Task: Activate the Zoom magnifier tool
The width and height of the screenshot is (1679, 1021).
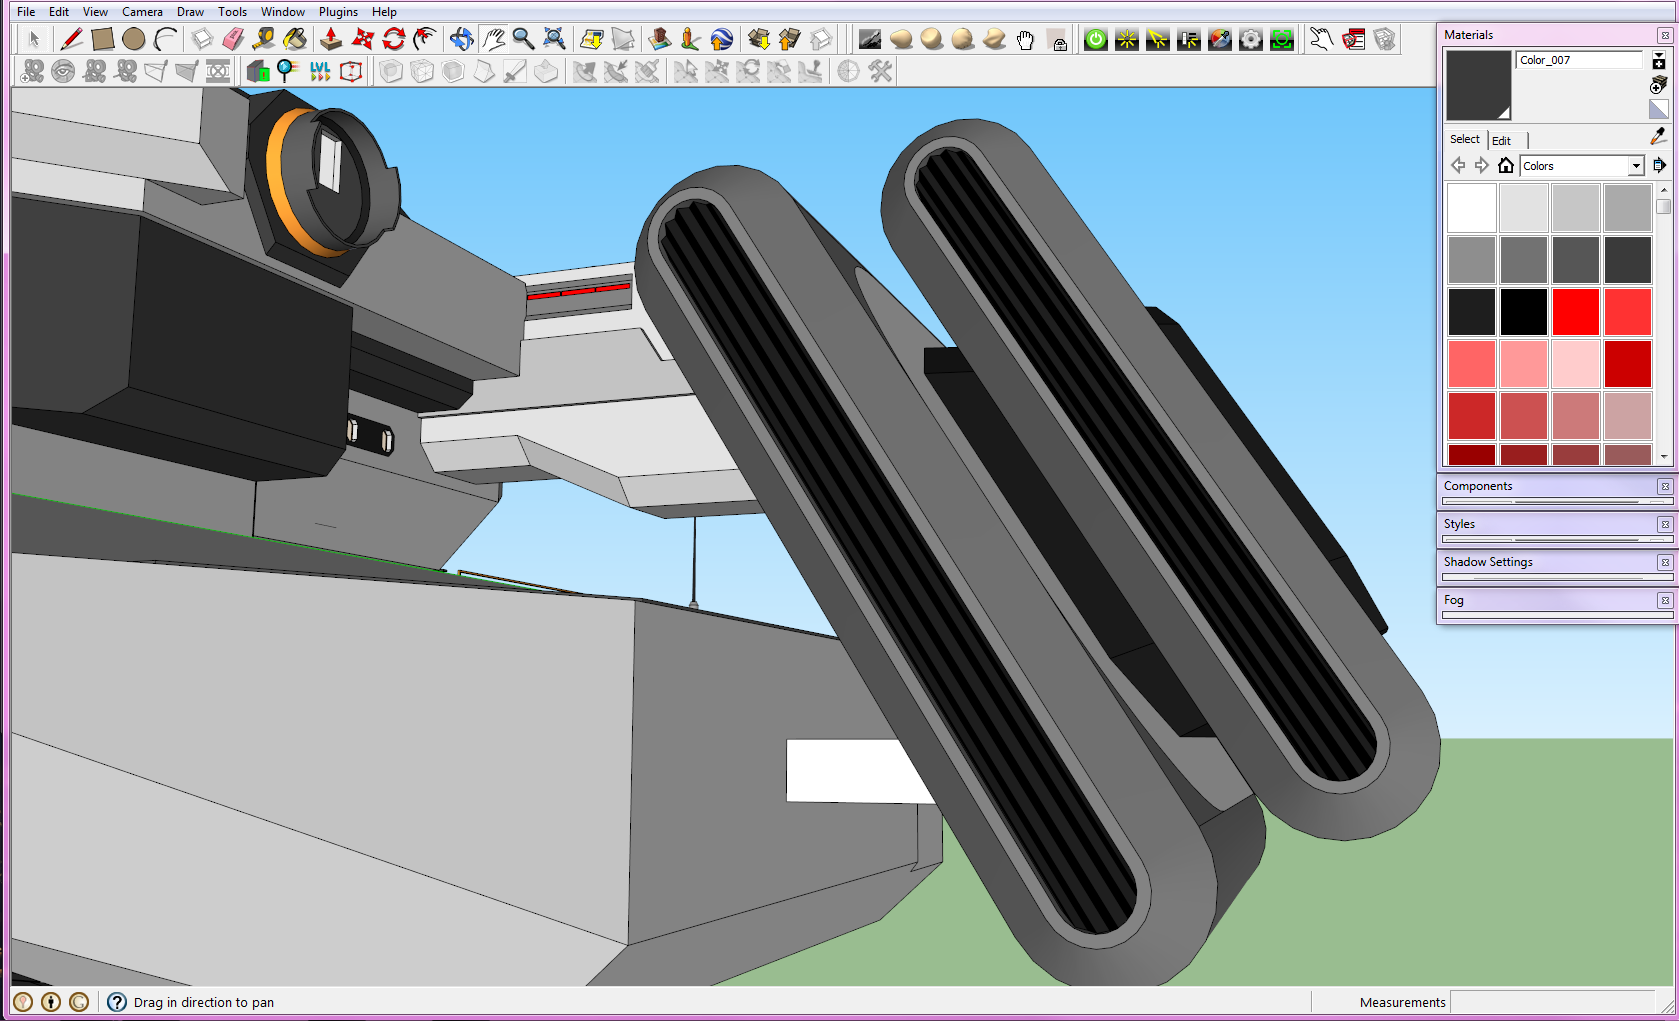Action: tap(523, 39)
